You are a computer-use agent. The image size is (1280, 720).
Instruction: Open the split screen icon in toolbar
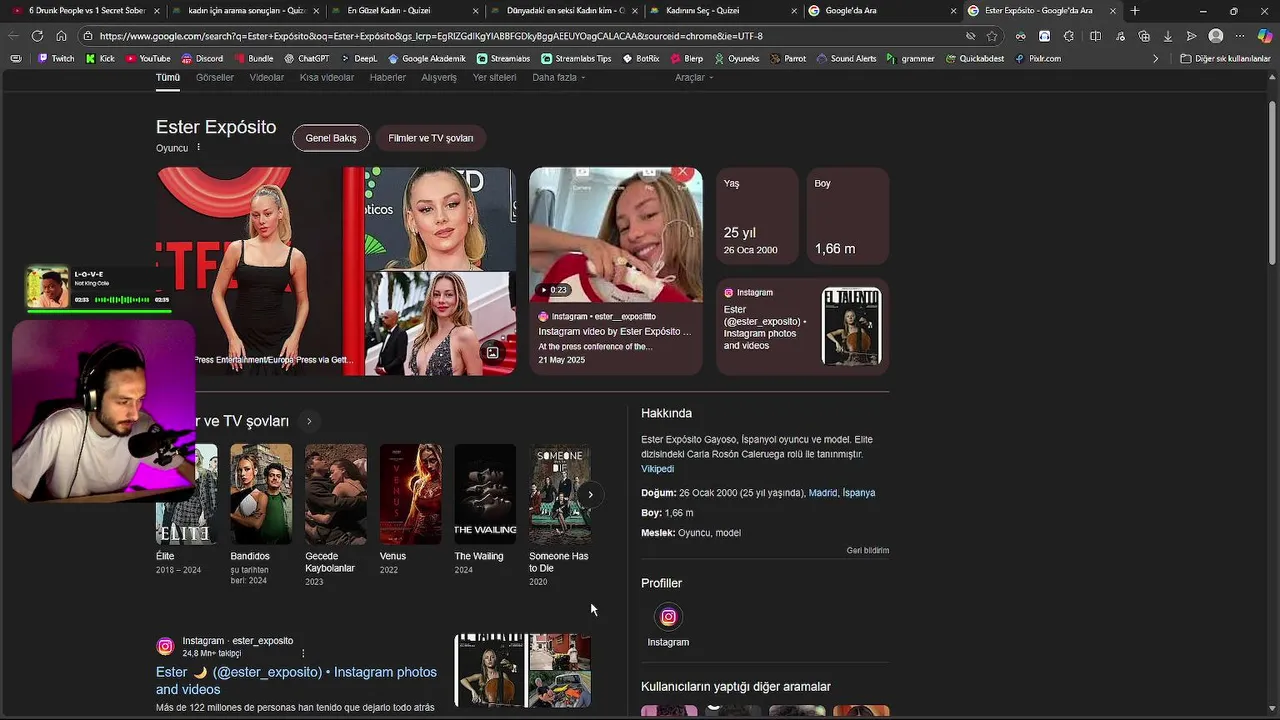[1095, 36]
